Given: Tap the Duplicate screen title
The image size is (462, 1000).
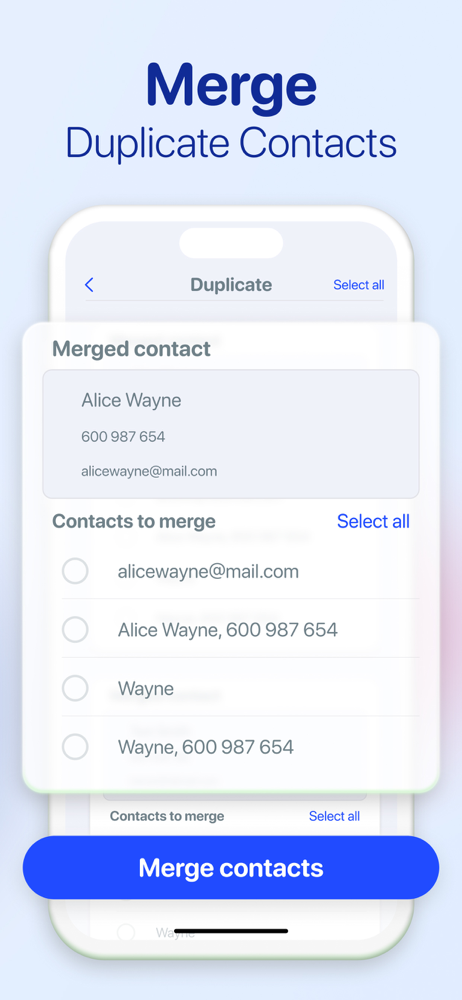Looking at the screenshot, I should (231, 285).
